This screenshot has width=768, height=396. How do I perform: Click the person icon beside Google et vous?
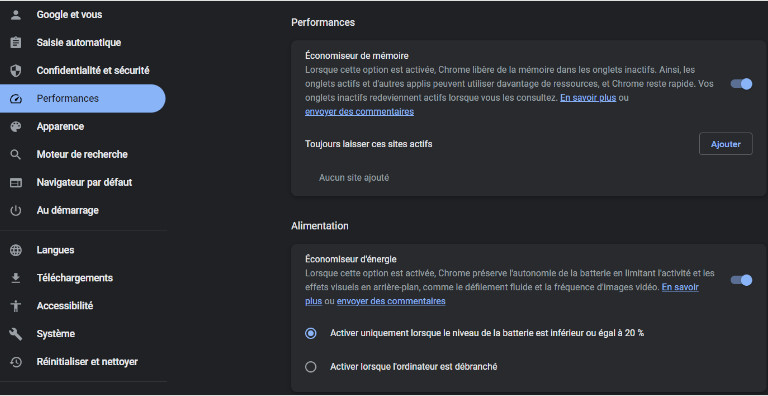pyautogui.click(x=16, y=15)
